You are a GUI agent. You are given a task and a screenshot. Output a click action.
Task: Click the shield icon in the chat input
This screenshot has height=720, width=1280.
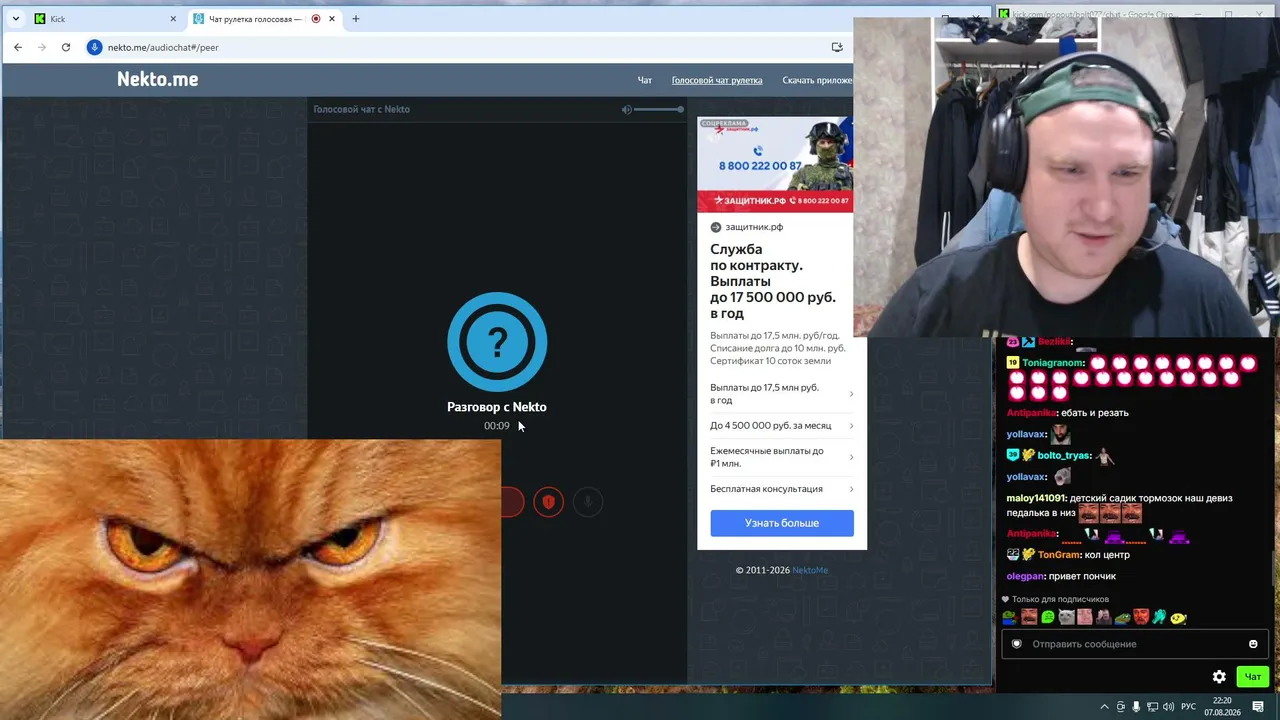1017,644
